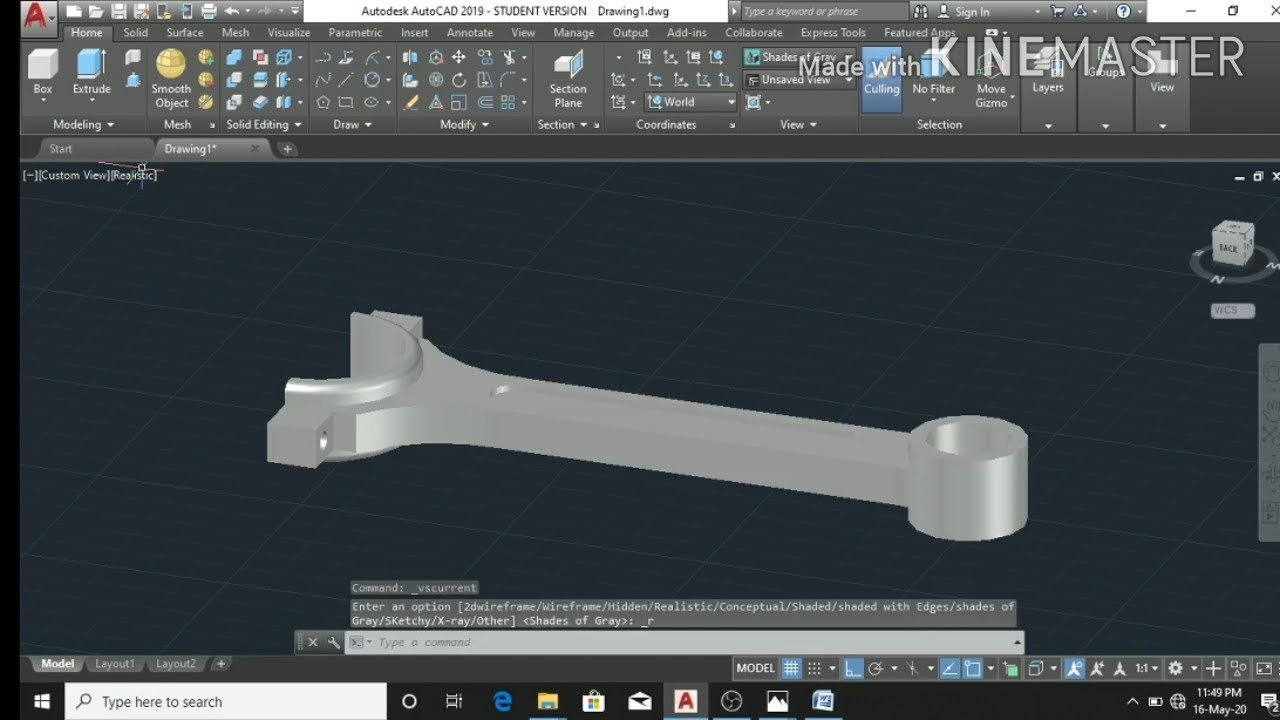Click the Plot printer icon
Viewport: 1280px width, 720px height.
[209, 12]
